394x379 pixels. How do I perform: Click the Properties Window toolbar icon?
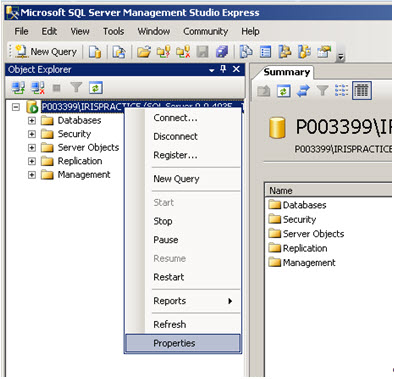point(324,52)
